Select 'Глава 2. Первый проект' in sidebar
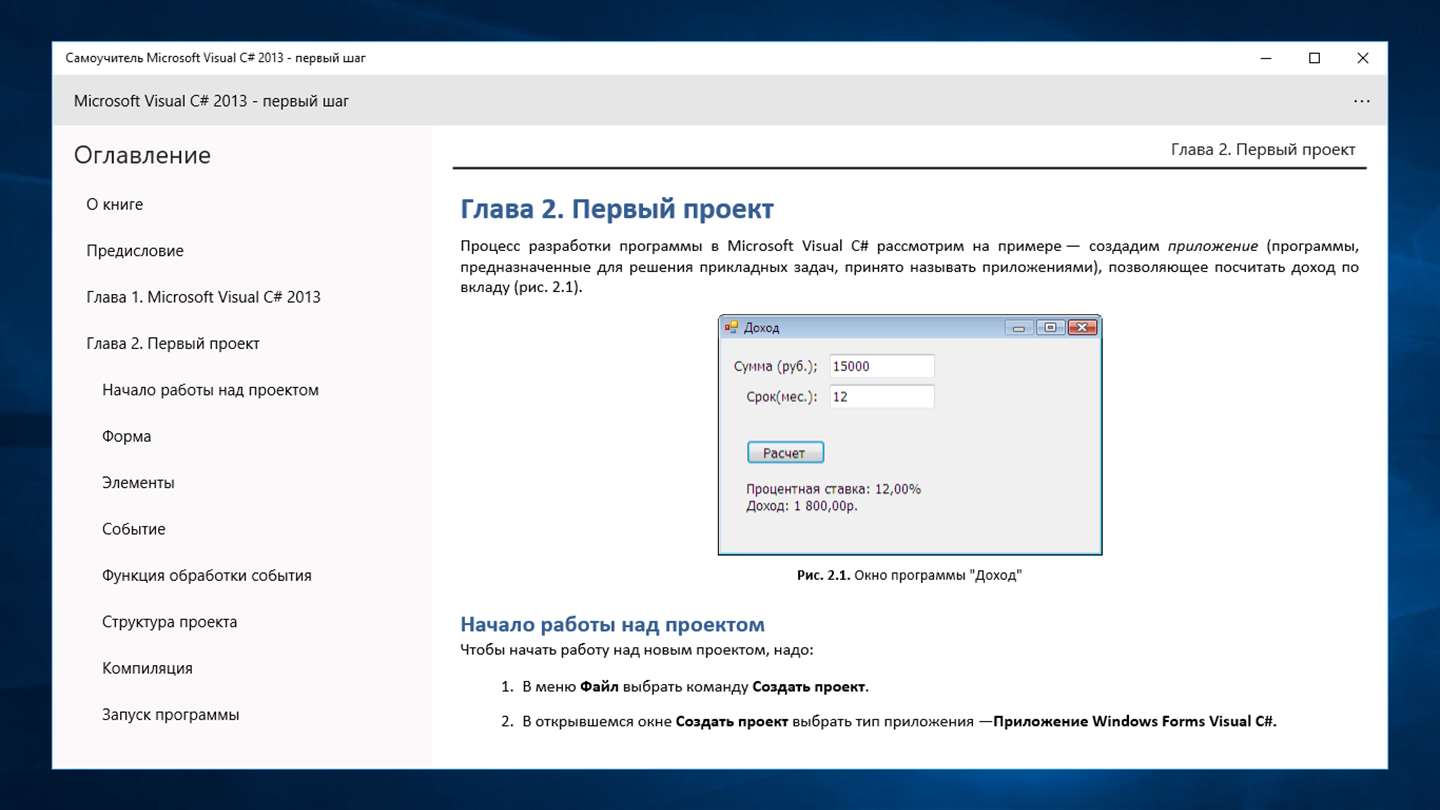This screenshot has height=810, width=1440. [173, 344]
